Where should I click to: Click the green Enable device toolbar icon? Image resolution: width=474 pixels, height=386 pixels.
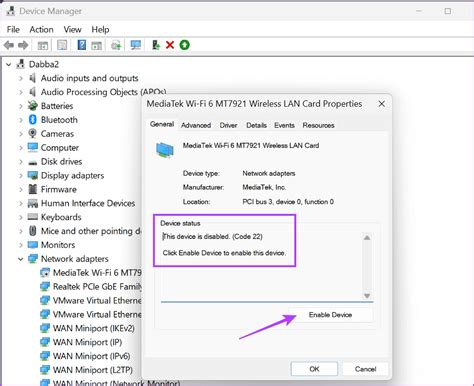click(184, 45)
